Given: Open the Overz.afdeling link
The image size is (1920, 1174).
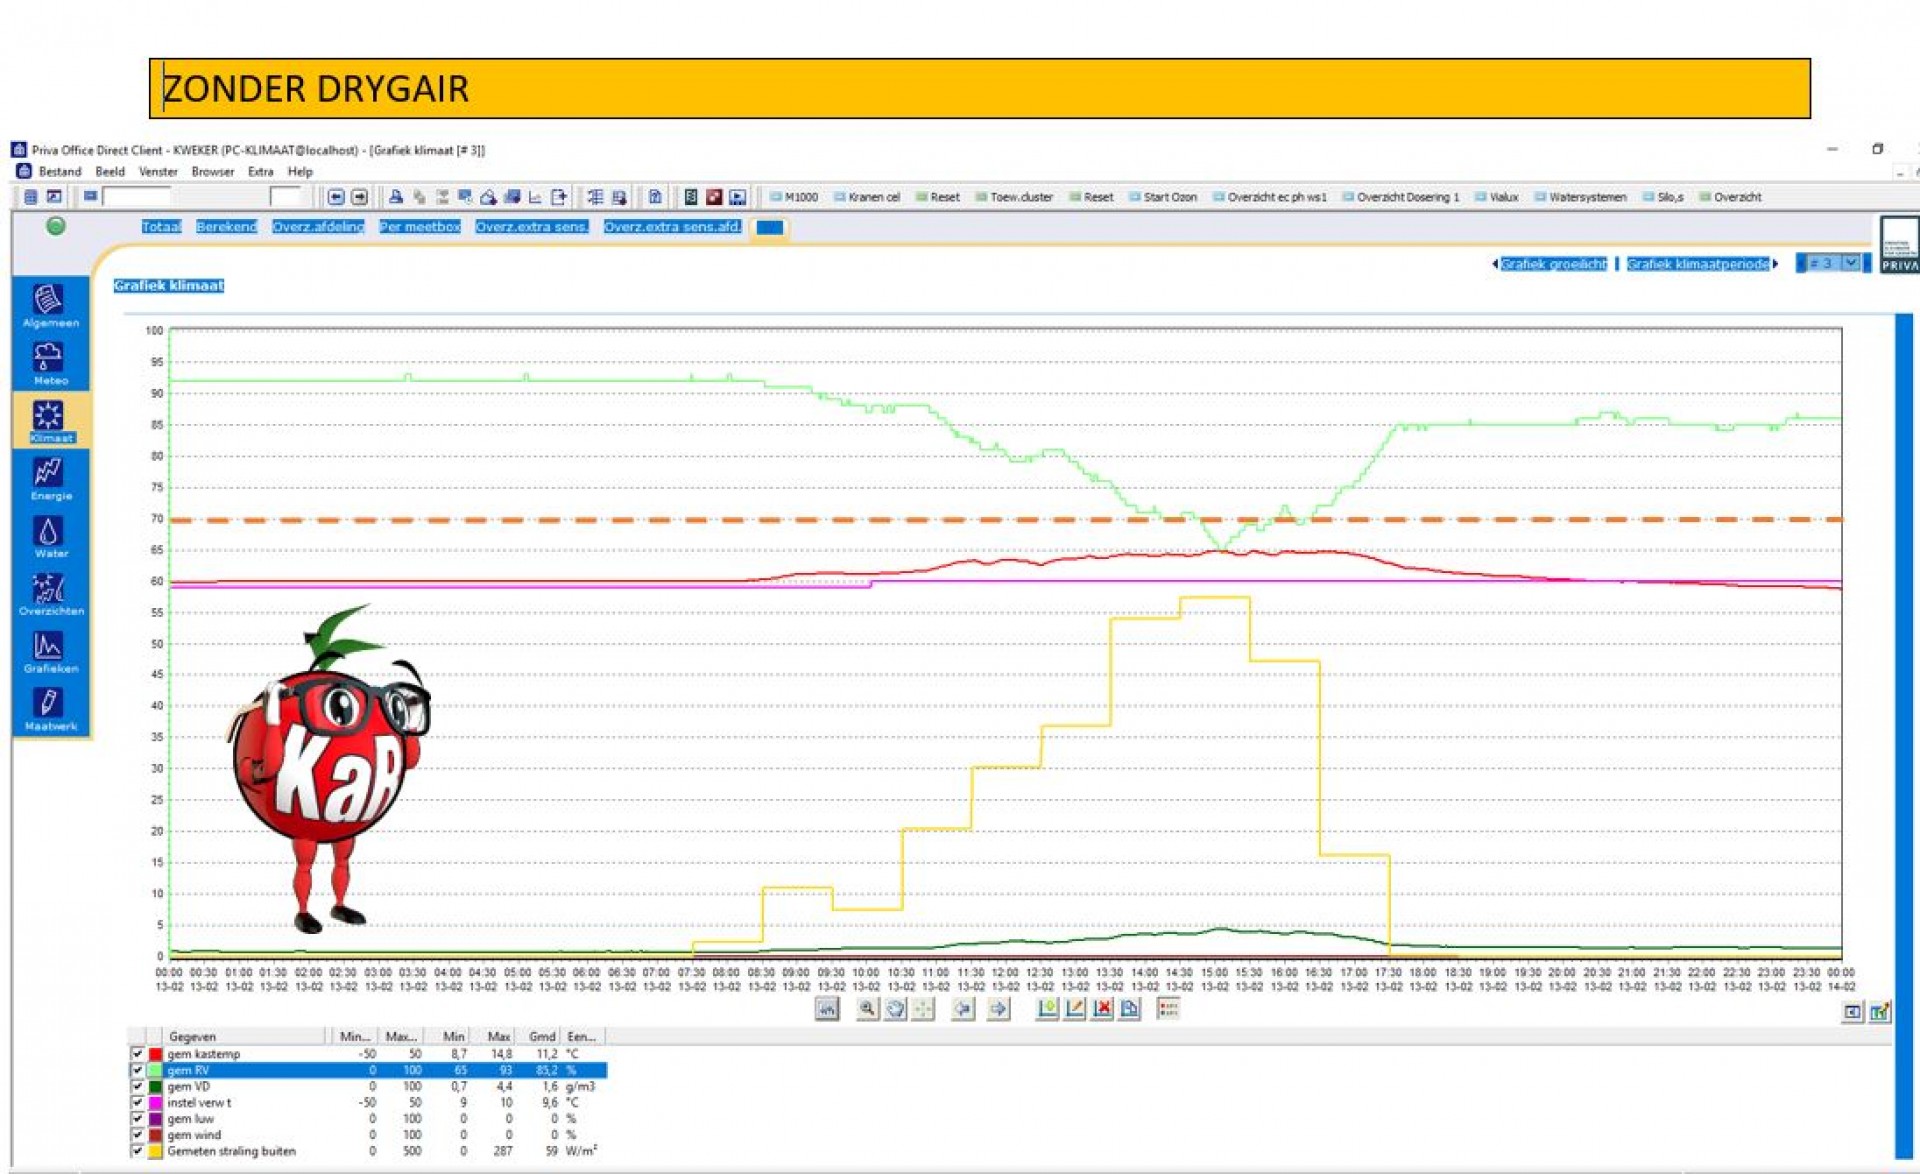Looking at the screenshot, I should (318, 227).
